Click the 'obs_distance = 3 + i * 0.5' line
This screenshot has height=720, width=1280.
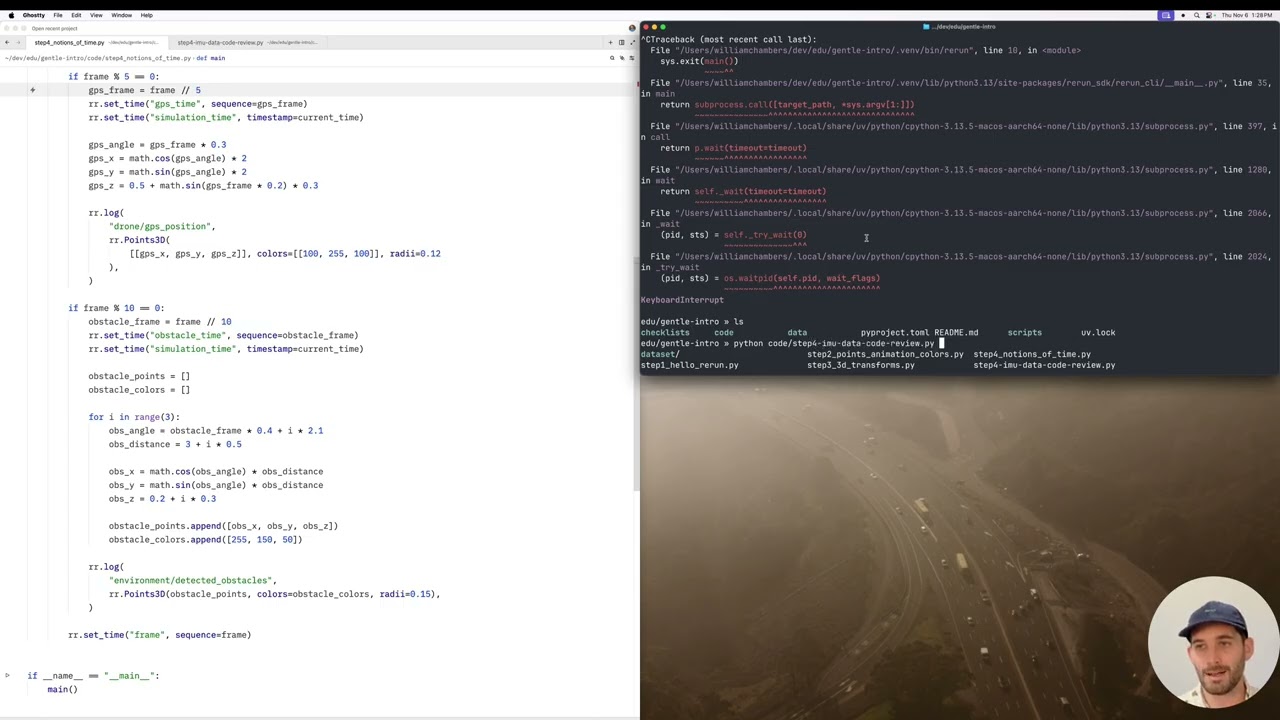point(175,444)
